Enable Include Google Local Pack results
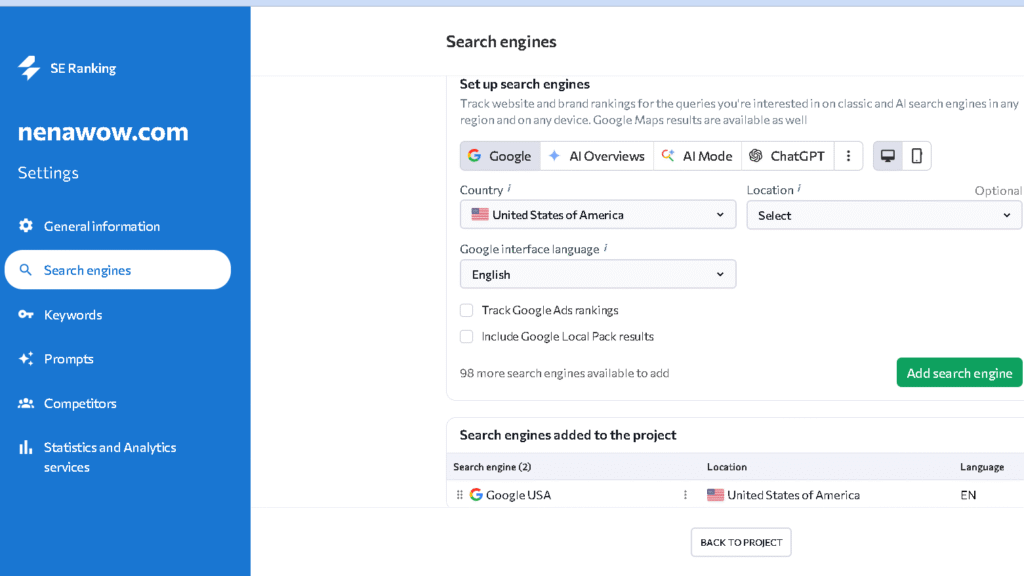This screenshot has width=1024, height=576. [466, 336]
